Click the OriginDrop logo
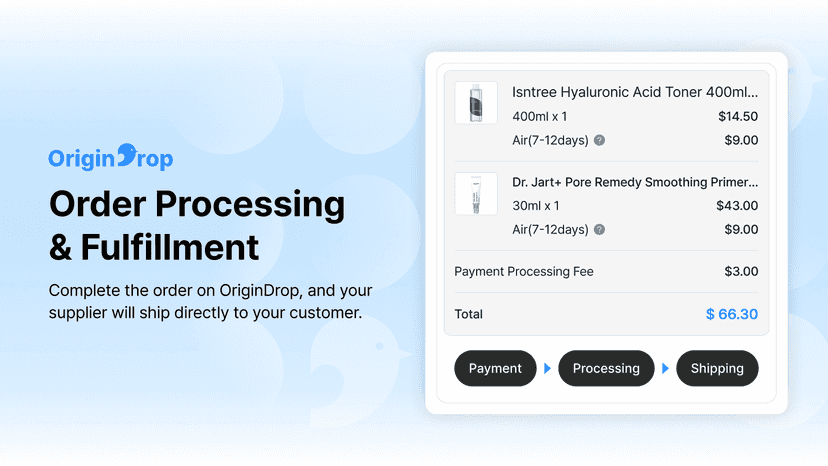This screenshot has width=828, height=466. [x=110, y=157]
